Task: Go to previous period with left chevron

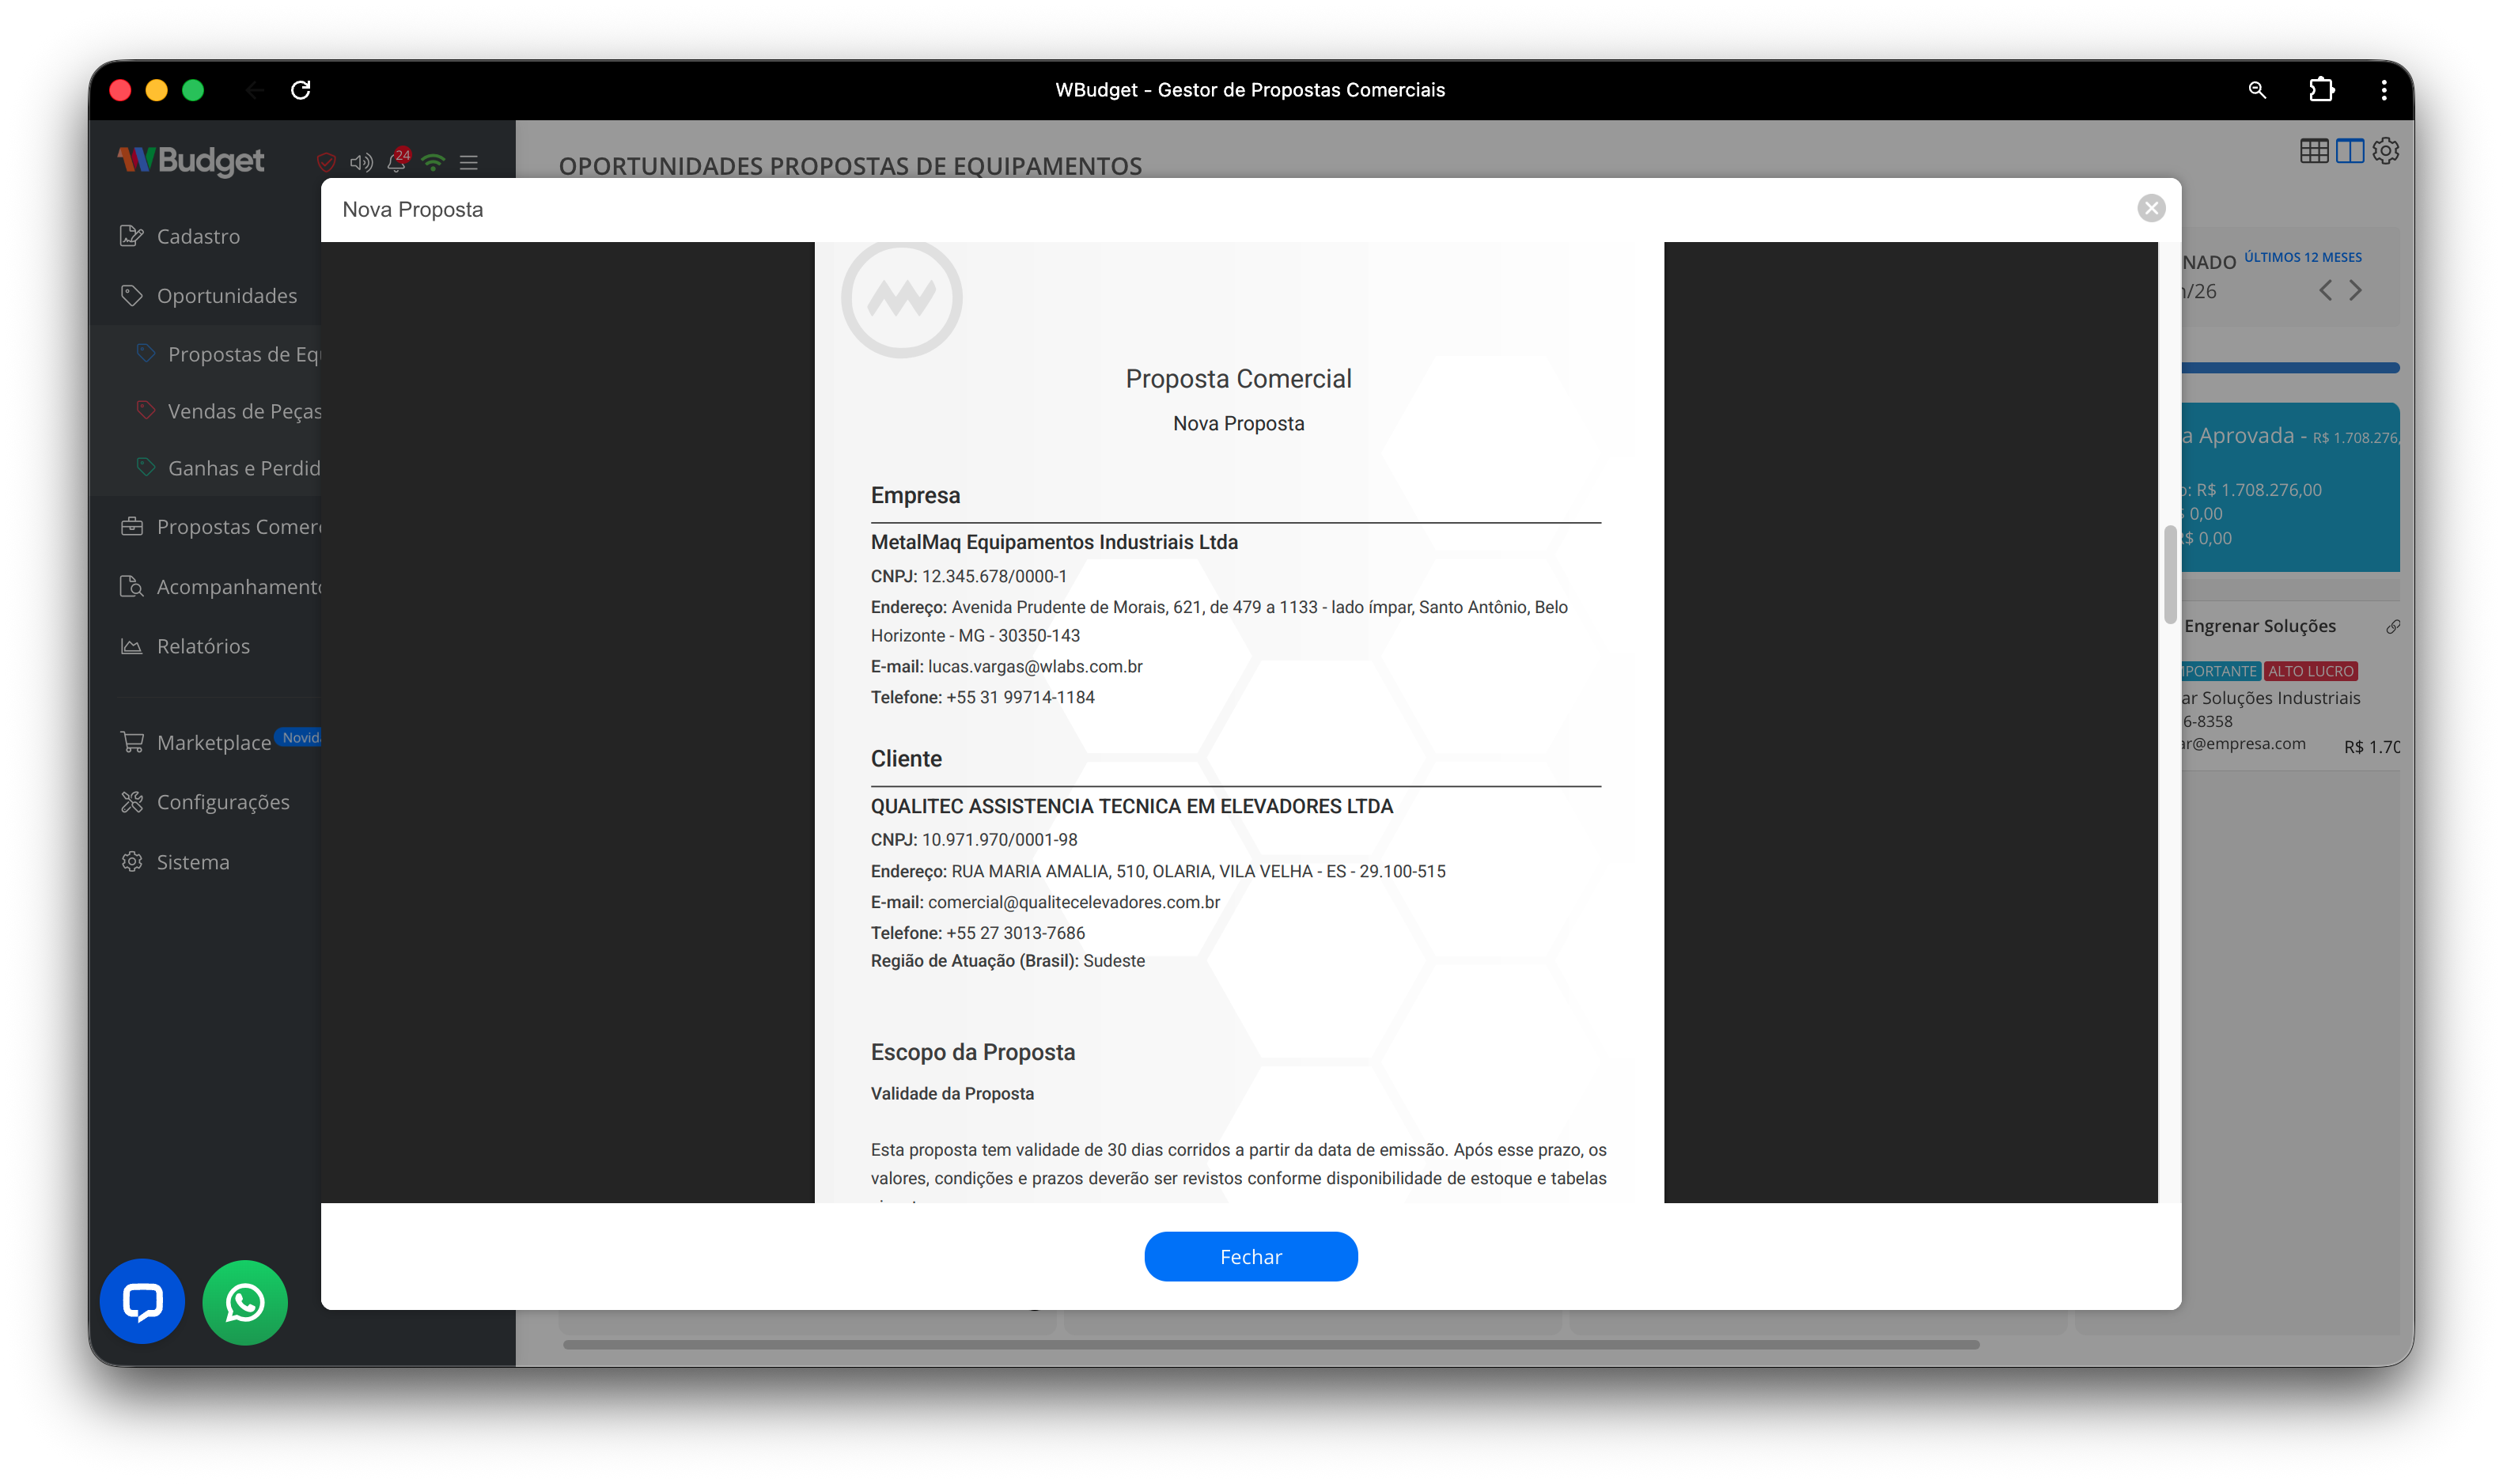Action: (2324, 290)
